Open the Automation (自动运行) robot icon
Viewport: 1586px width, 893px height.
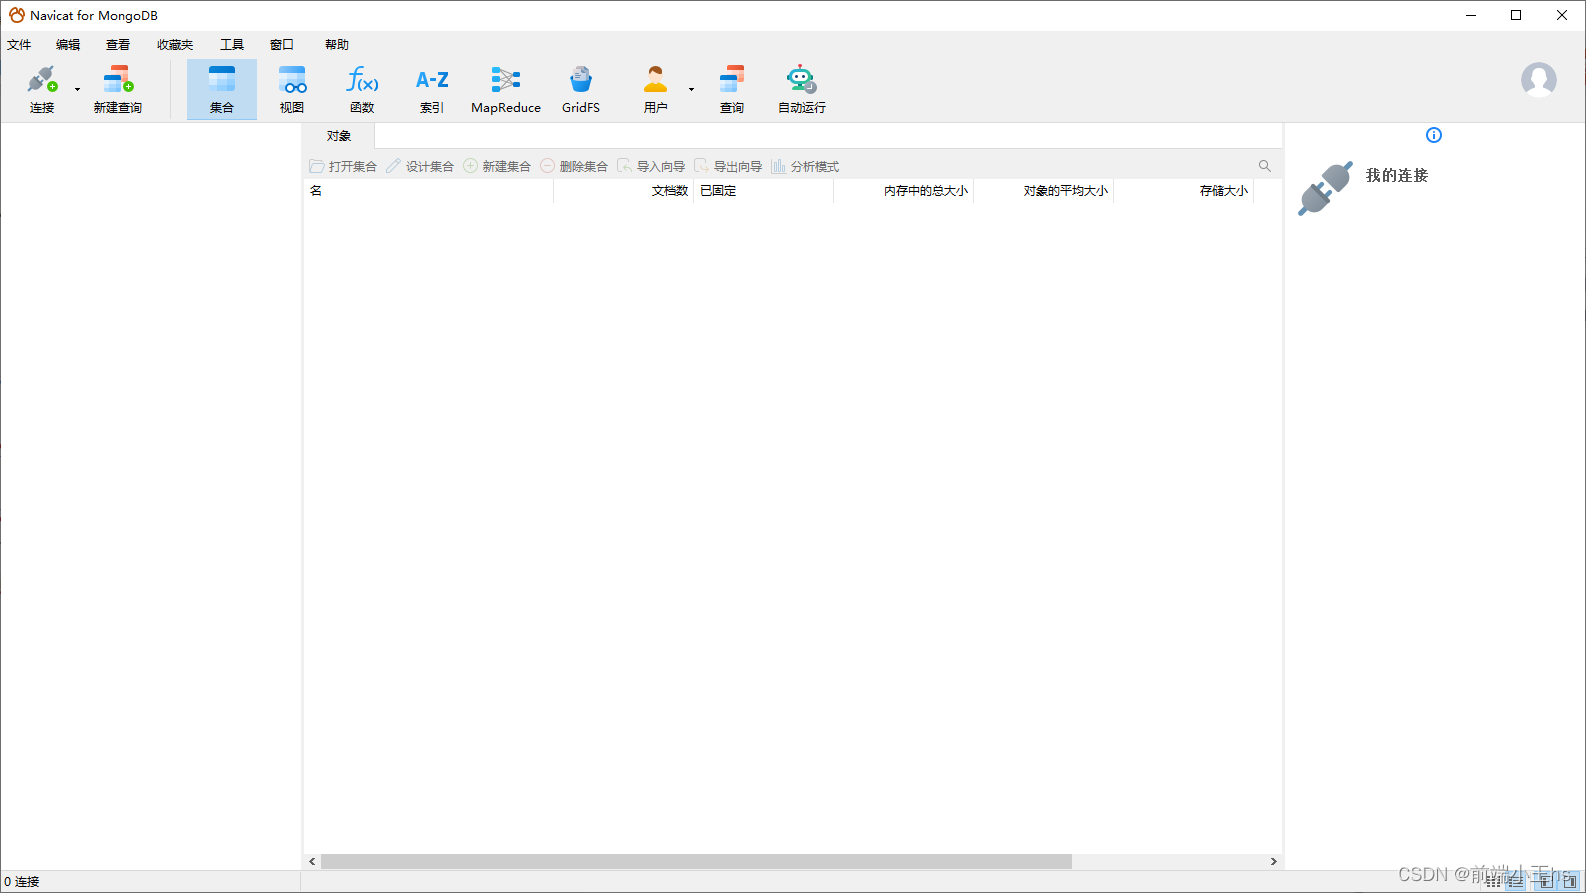point(801,80)
